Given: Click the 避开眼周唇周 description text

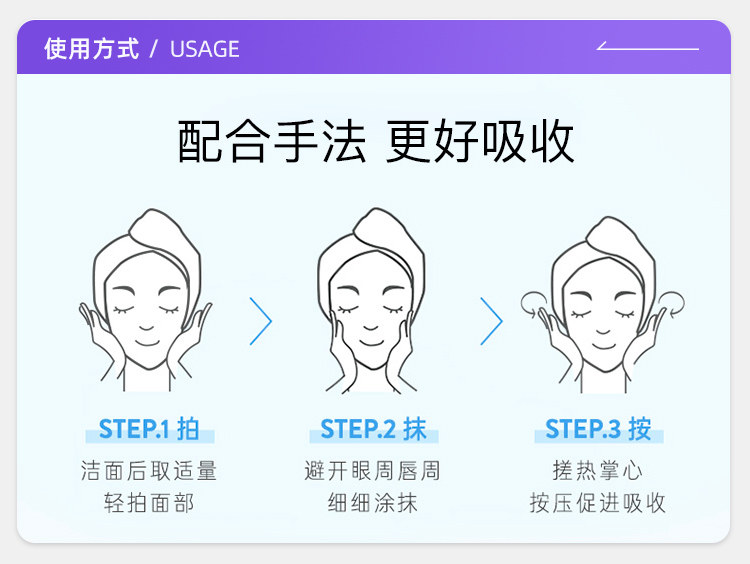Looking at the screenshot, I should pyautogui.click(x=373, y=471).
